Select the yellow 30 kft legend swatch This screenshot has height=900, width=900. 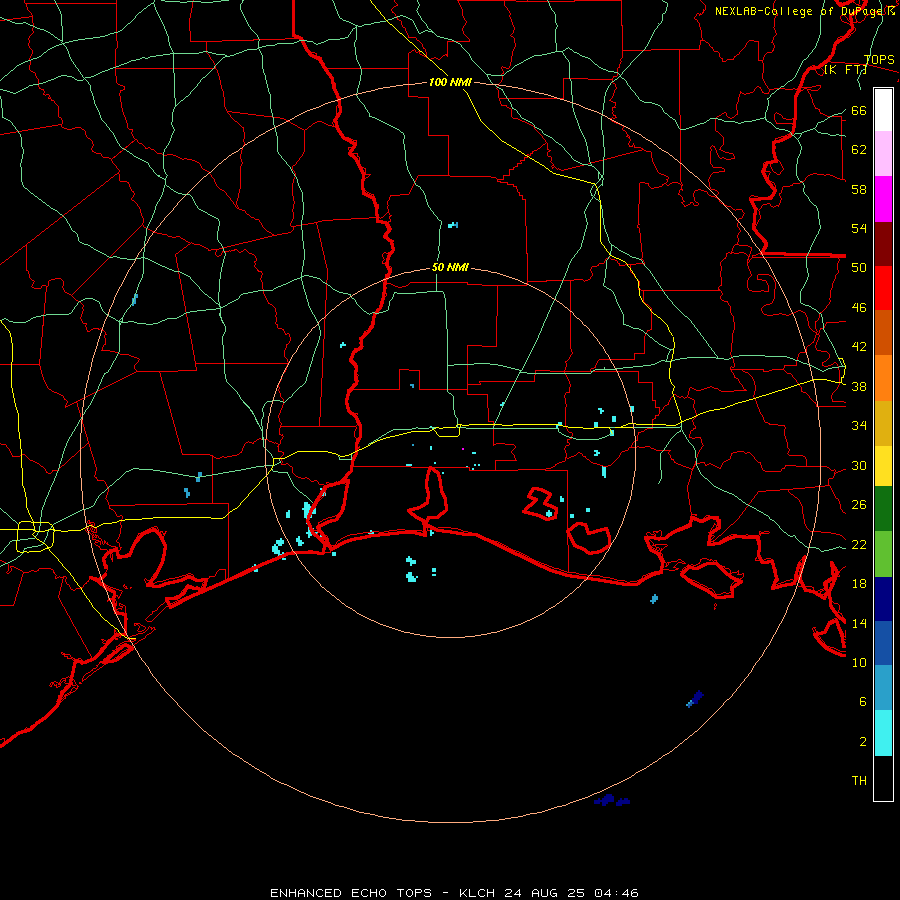coord(883,466)
